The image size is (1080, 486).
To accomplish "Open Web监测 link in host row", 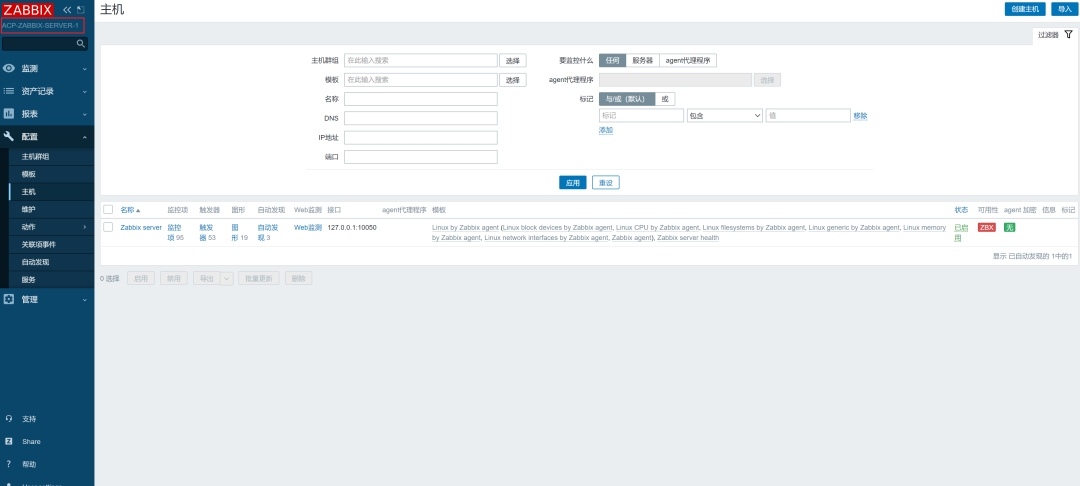I will pyautogui.click(x=308, y=227).
